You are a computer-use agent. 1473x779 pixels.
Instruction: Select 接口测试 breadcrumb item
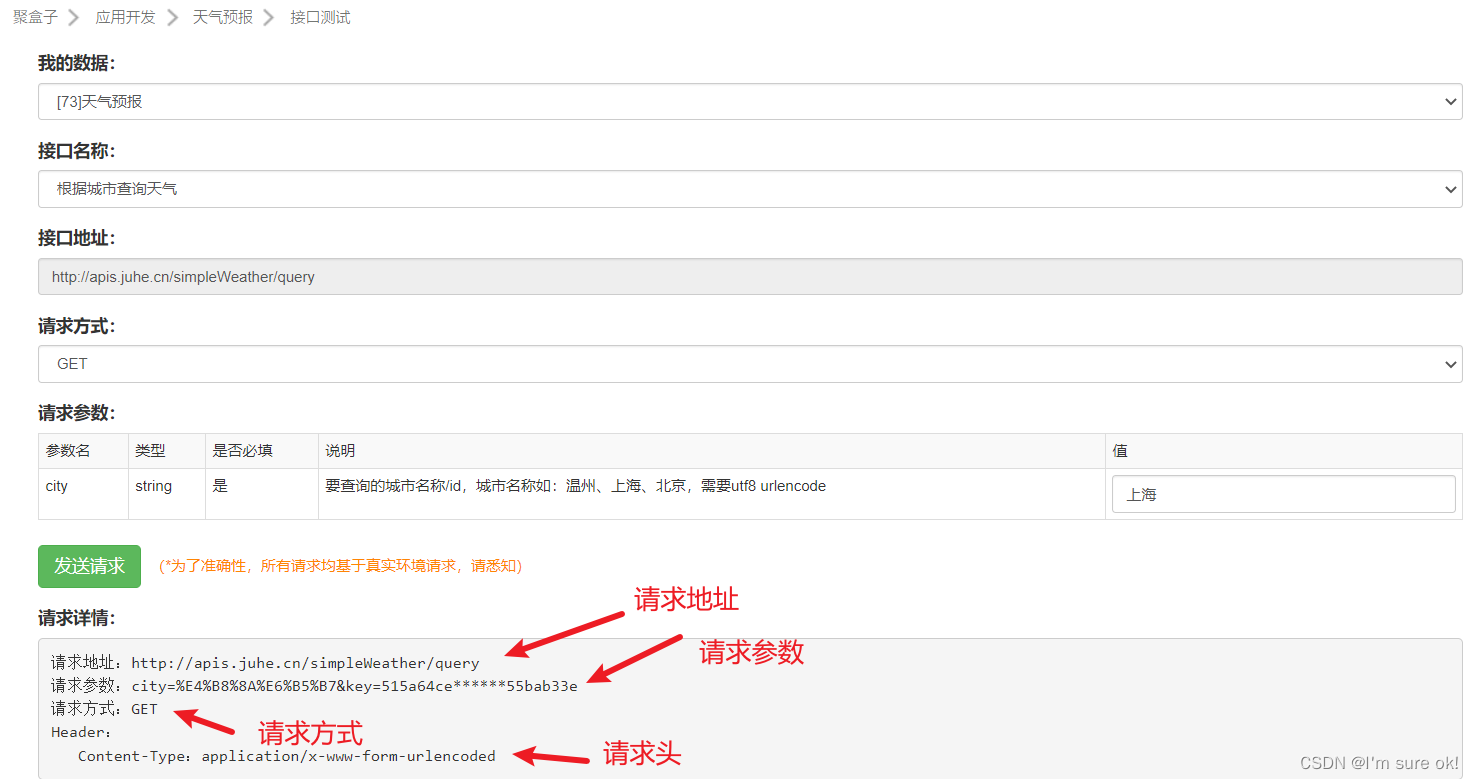point(320,17)
